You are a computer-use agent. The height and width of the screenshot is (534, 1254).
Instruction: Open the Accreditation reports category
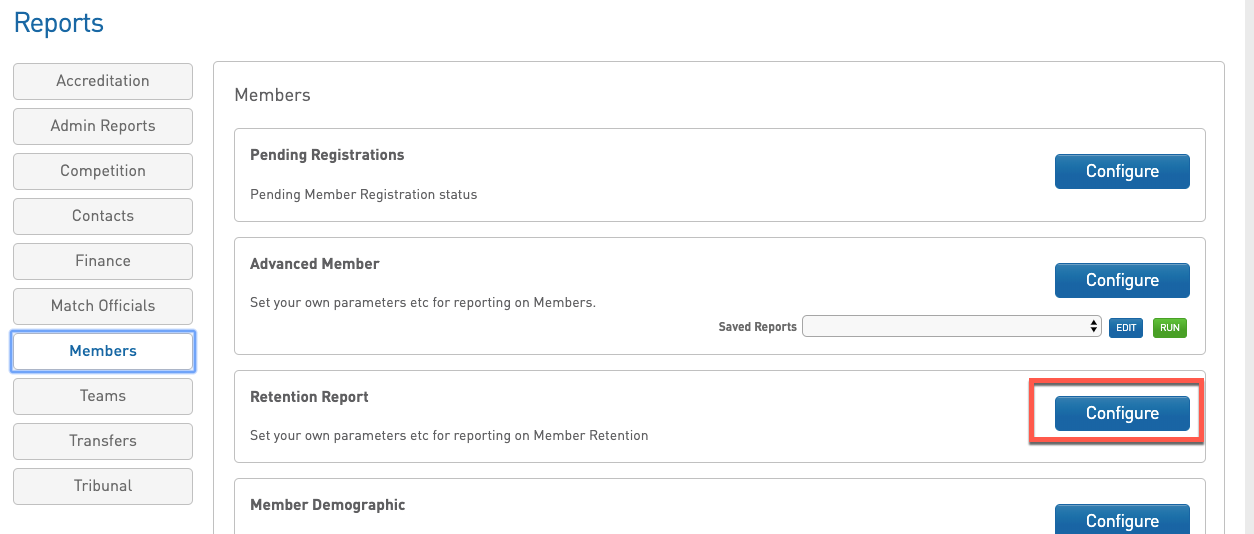103,81
